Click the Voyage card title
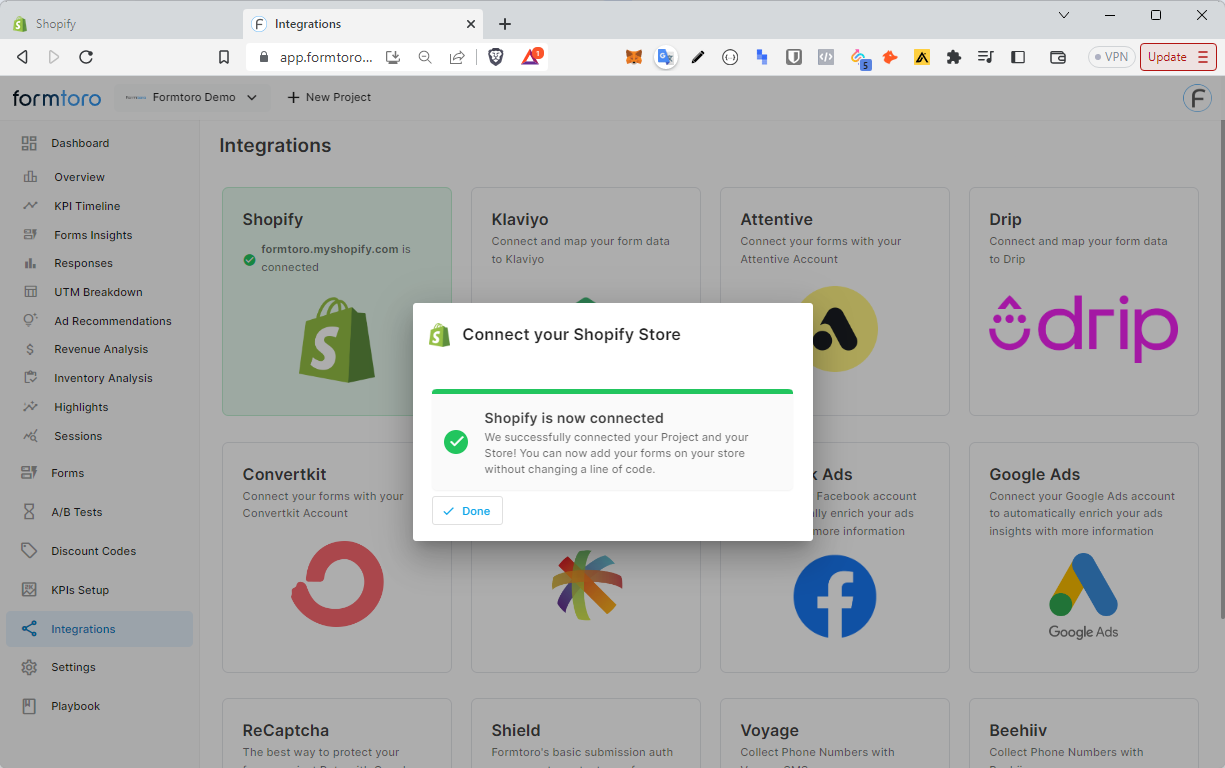 tap(769, 730)
